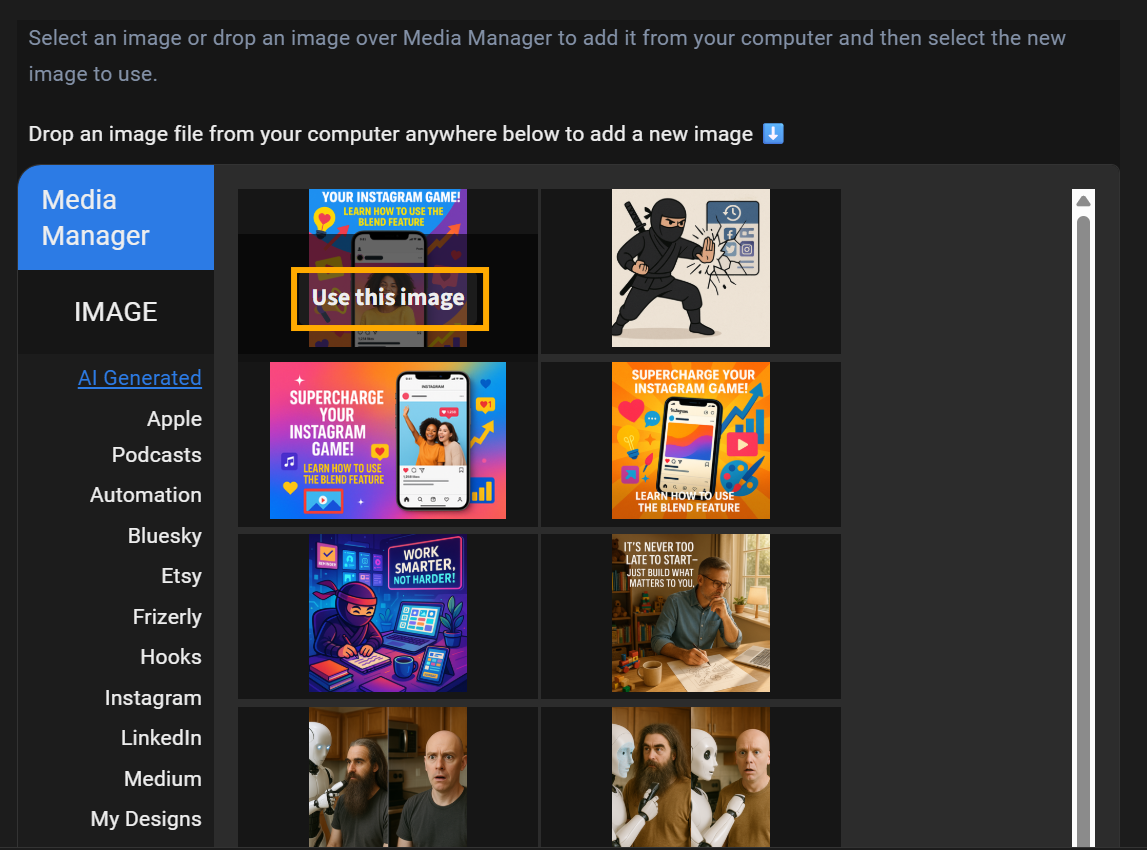This screenshot has width=1147, height=850.
Task: Select the Etsy category
Action: click(x=181, y=576)
